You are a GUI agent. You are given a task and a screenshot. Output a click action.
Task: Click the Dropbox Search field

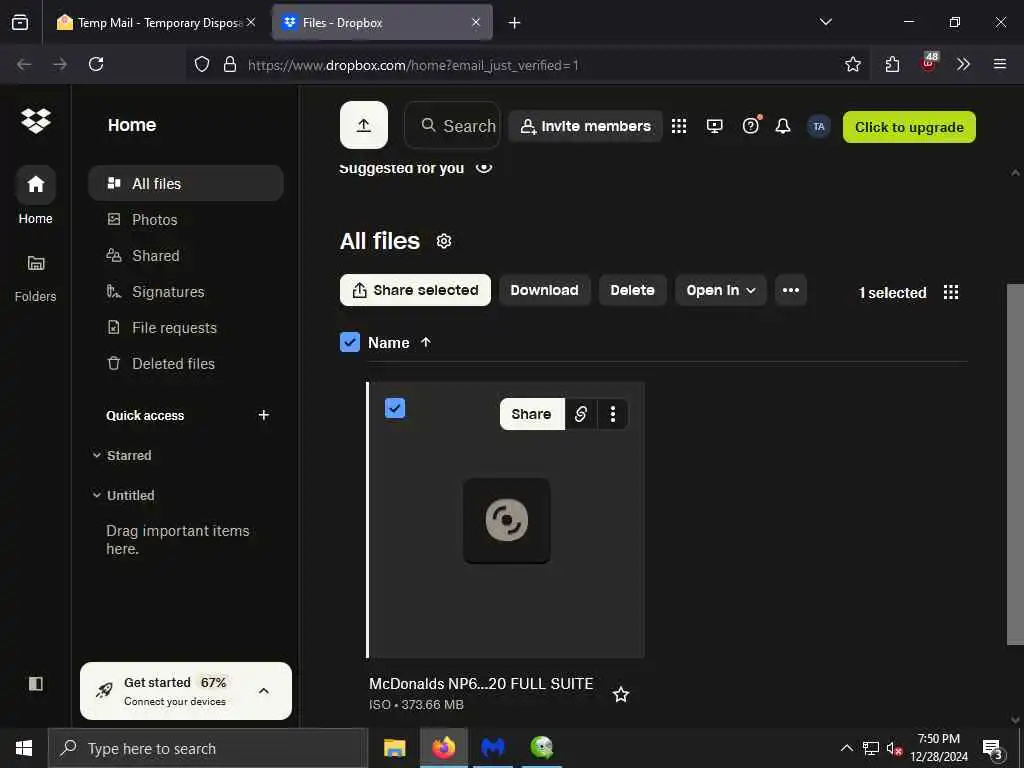(452, 125)
